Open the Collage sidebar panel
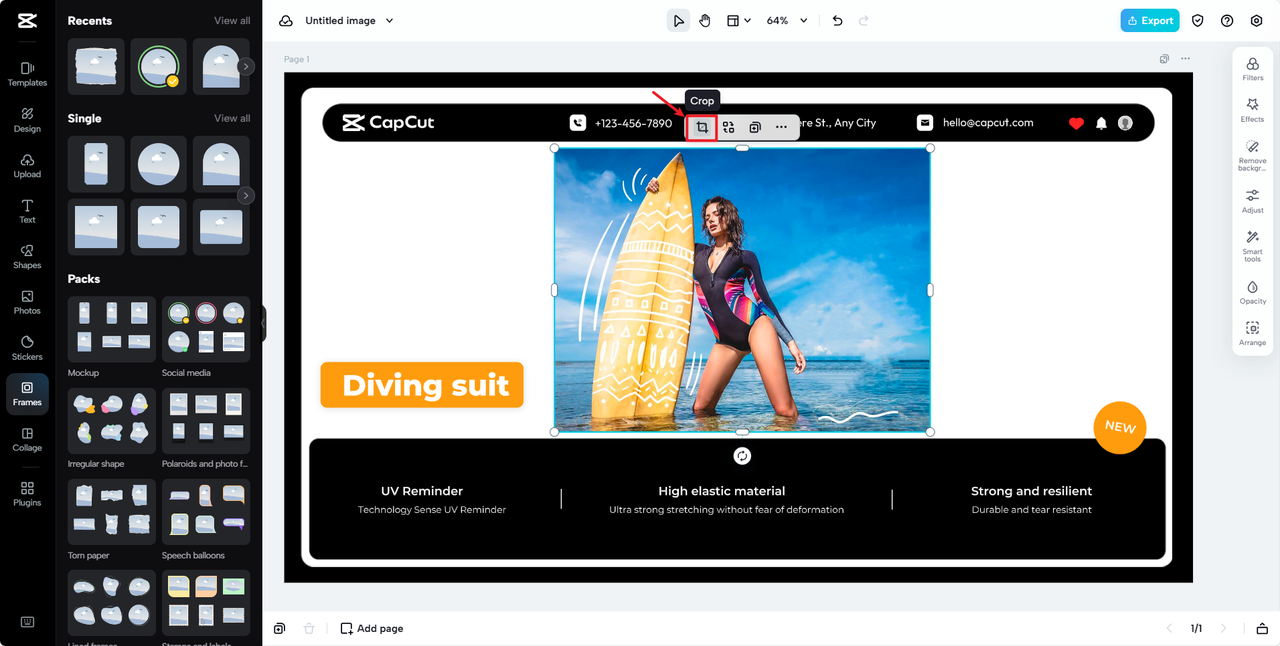The image size is (1280, 646). point(27,440)
